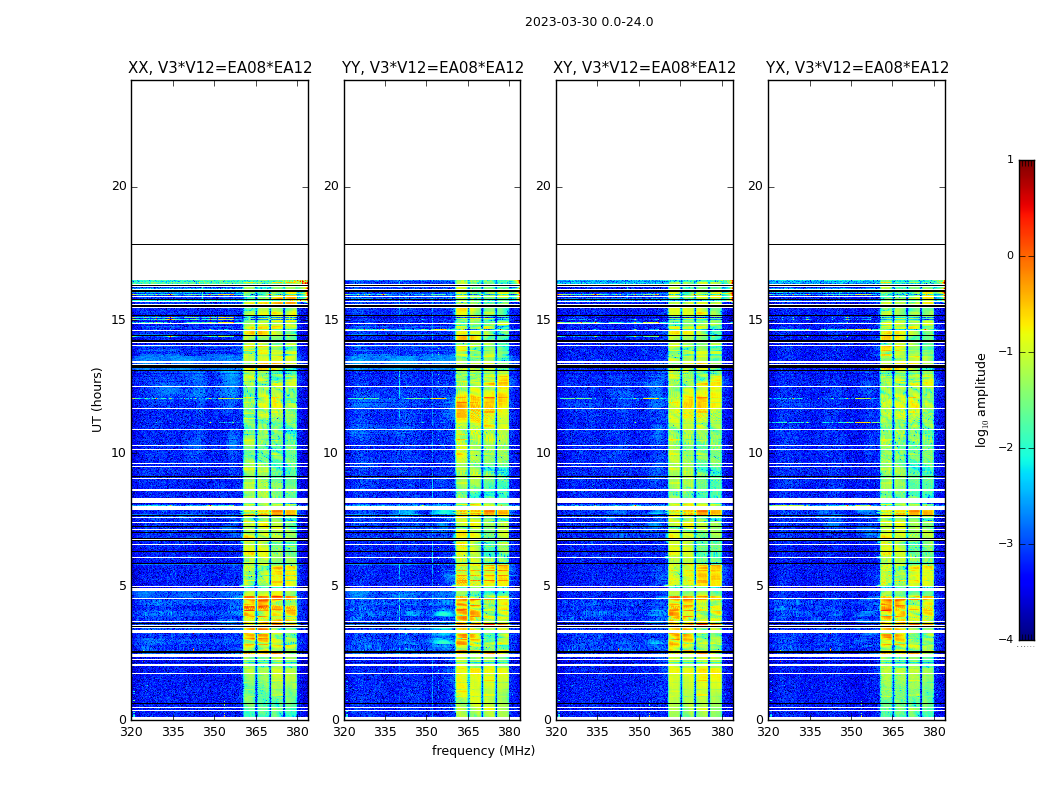Click the YX panel title above the plot

(857, 68)
